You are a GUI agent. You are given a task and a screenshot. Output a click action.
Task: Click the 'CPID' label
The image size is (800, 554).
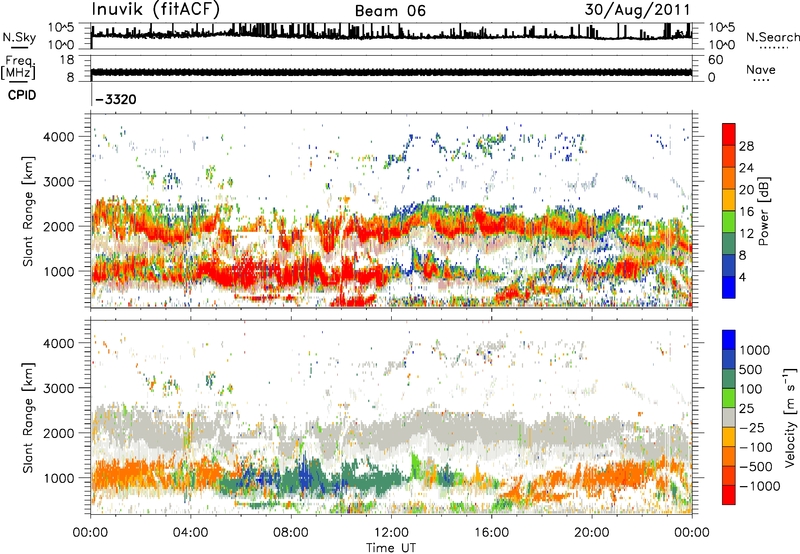point(22,95)
